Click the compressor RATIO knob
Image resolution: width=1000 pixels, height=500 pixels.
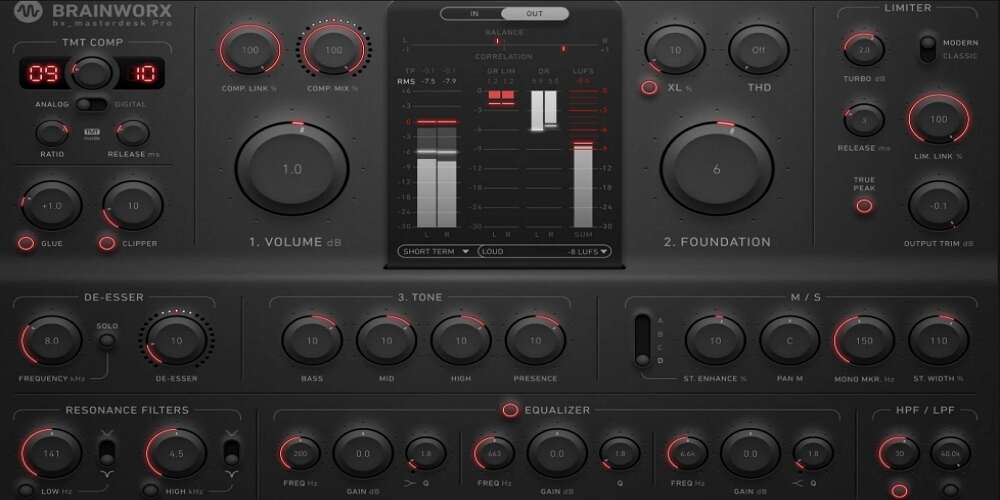pyautogui.click(x=52, y=133)
